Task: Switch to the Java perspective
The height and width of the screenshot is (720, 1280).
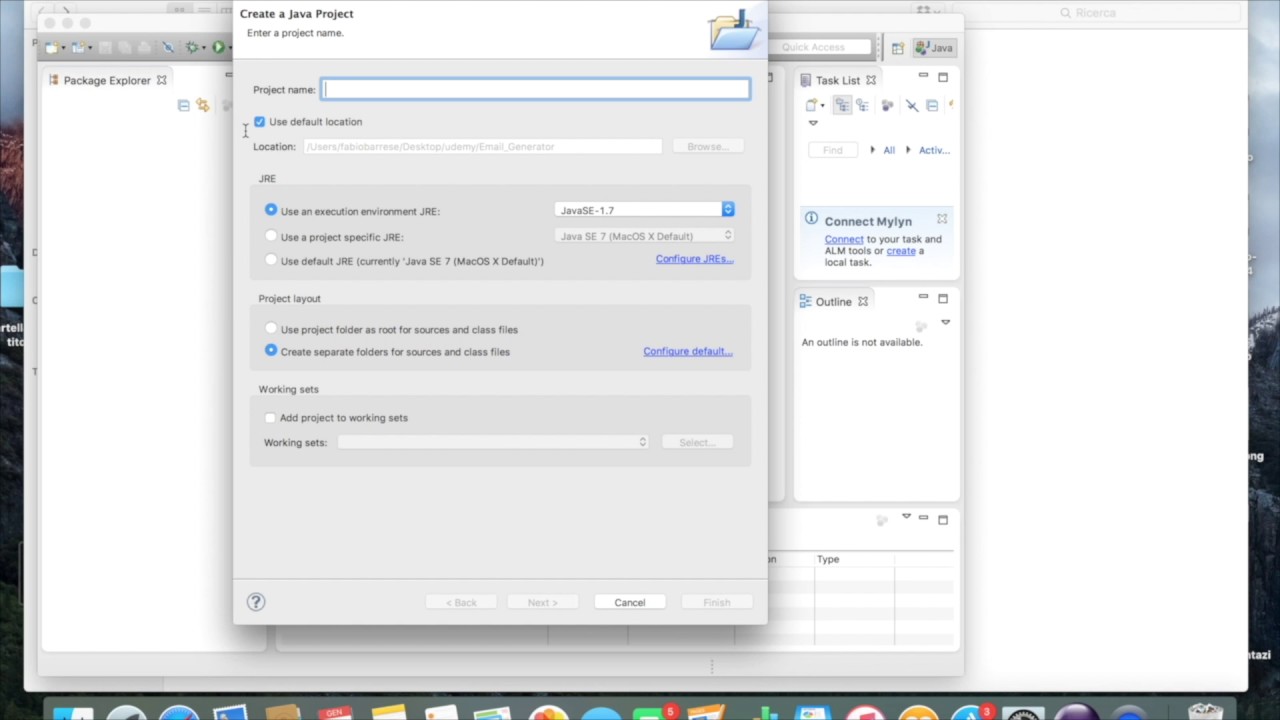Action: point(934,48)
